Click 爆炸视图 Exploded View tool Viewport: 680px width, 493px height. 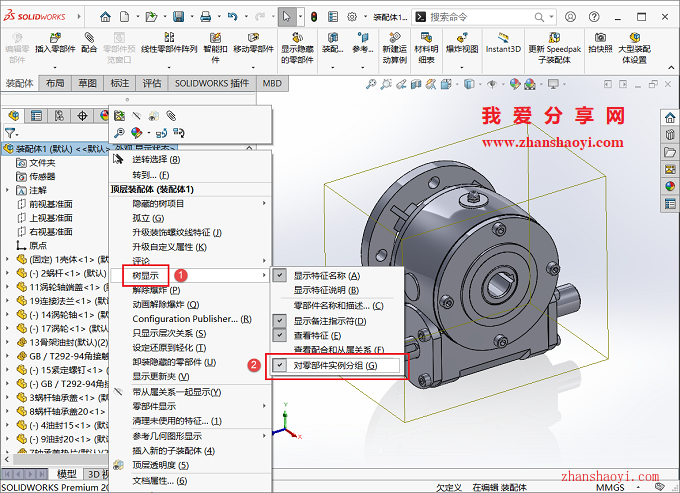(x=462, y=43)
